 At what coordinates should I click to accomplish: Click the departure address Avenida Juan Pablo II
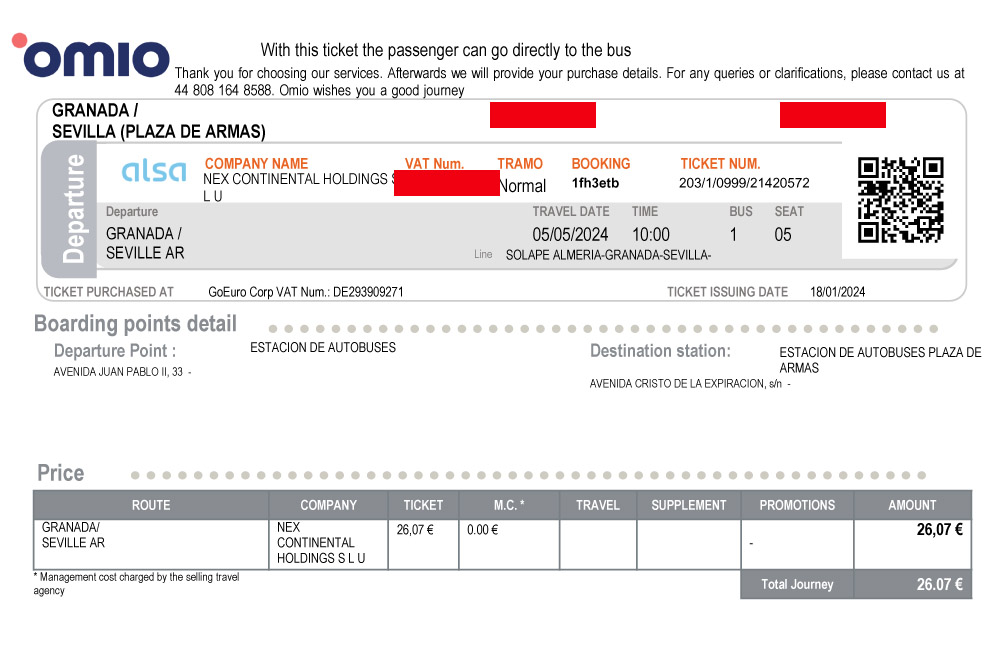[119, 372]
